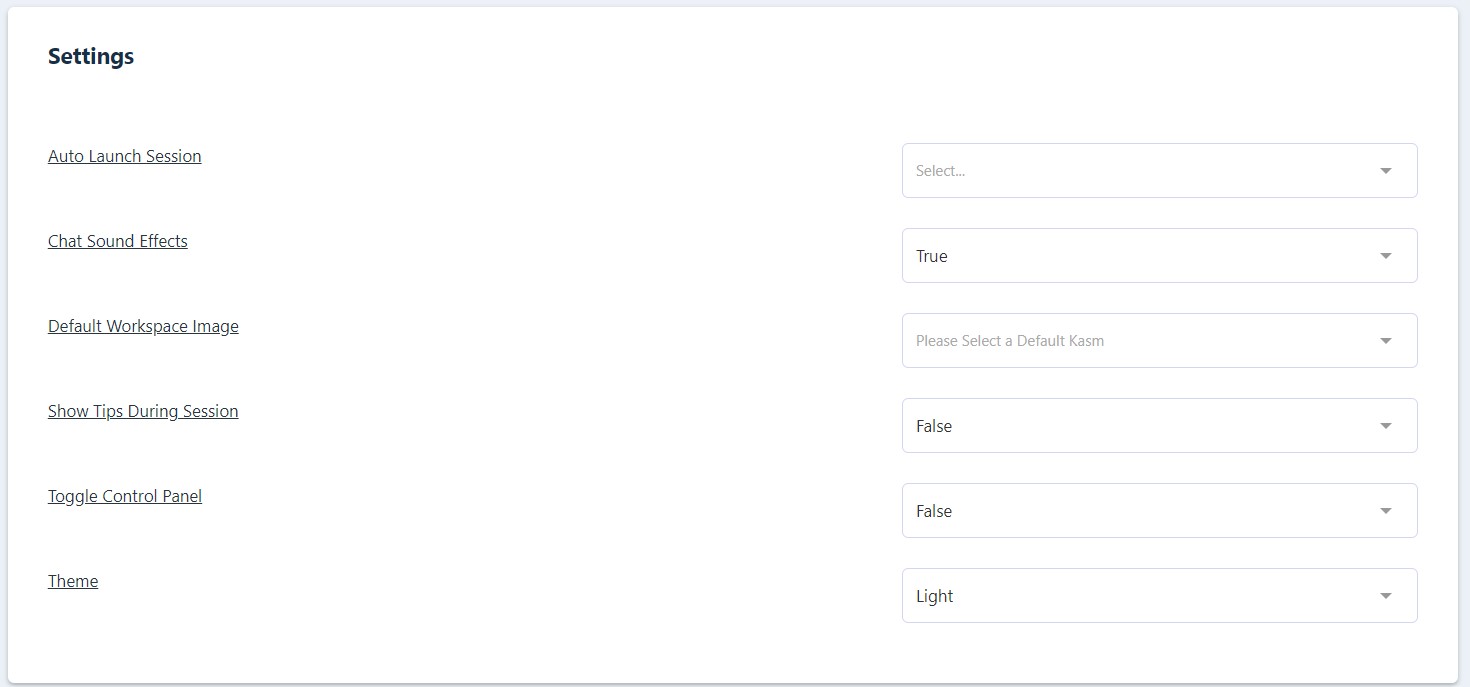
Task: Click the Chat Sound Effects dropdown arrow
Action: (1386, 256)
